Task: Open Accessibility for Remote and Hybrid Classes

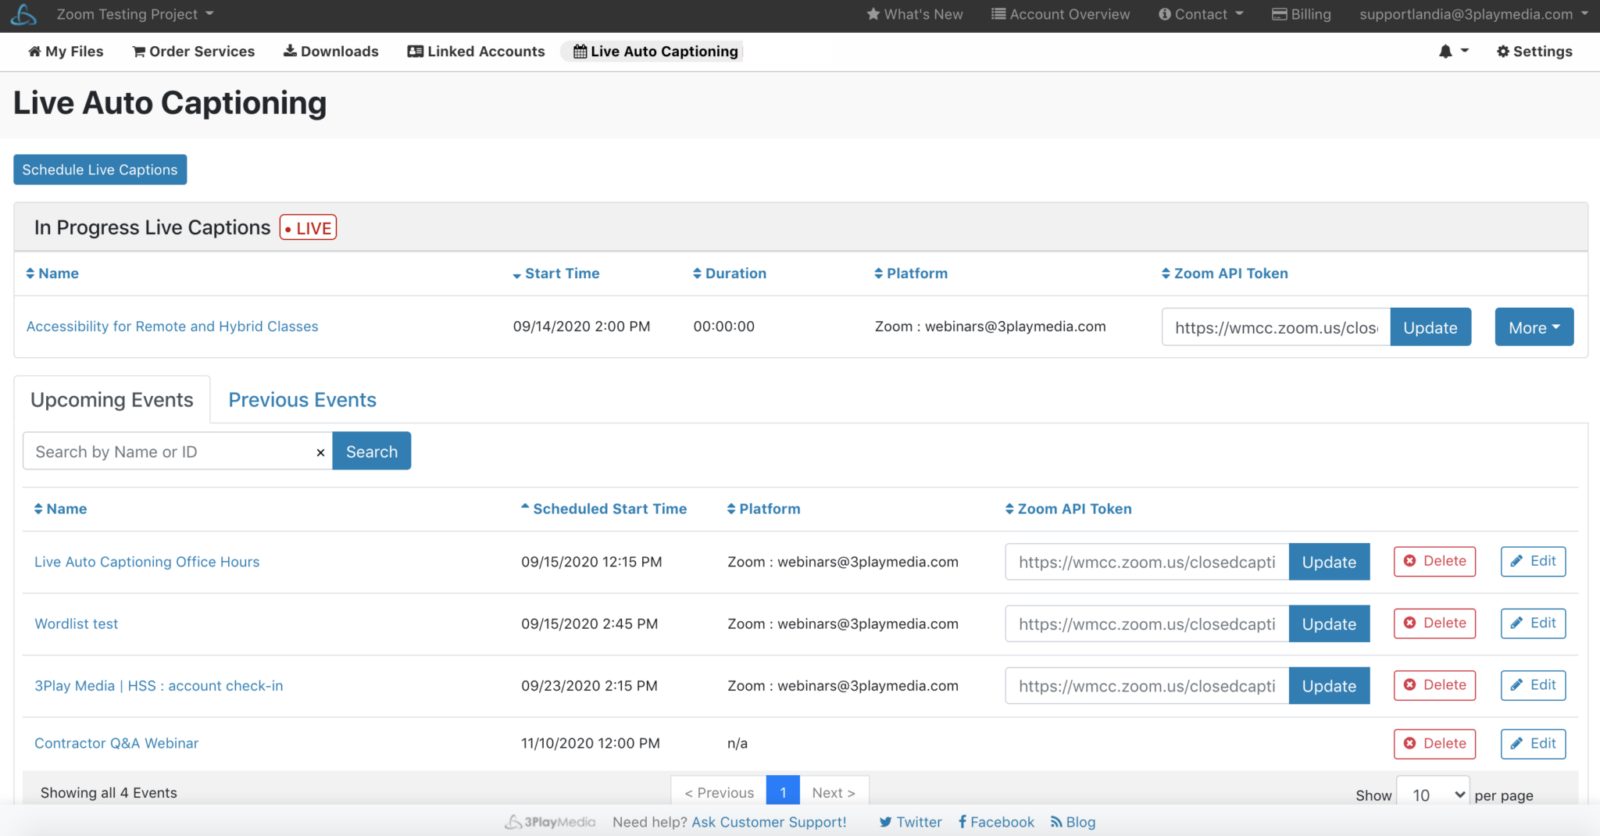Action: tap(172, 326)
